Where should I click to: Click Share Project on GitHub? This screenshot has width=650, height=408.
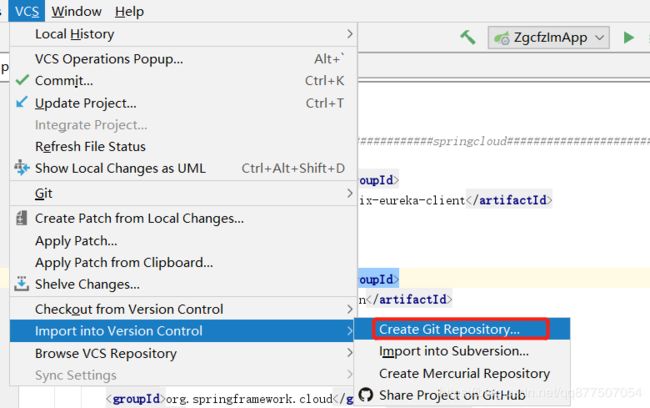coord(462,395)
